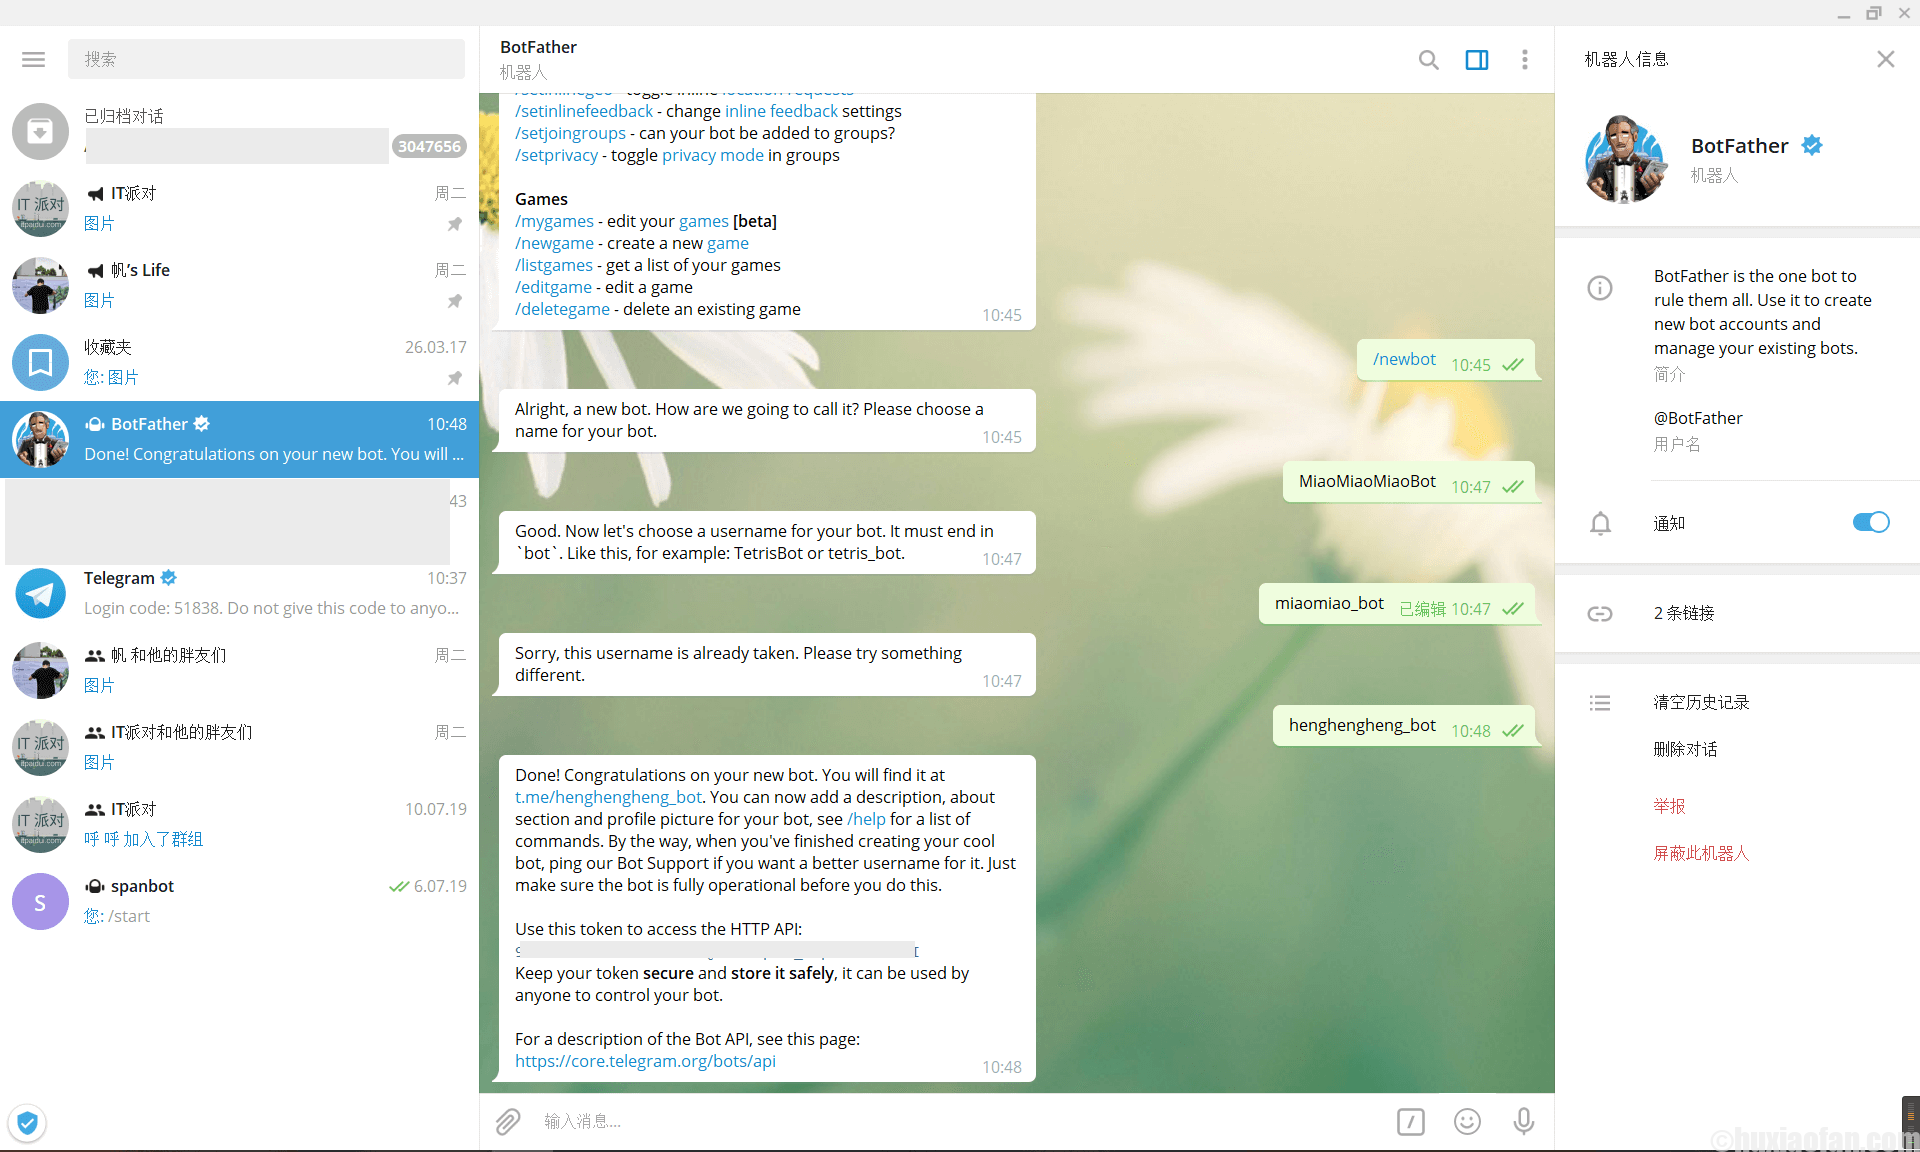Open the IT派对 channel chat
Viewport: 1920px width, 1152px height.
coord(240,208)
